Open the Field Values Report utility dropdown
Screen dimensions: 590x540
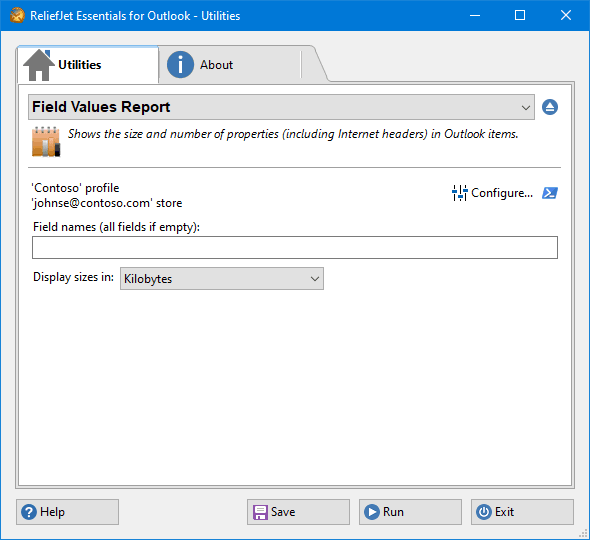point(281,107)
